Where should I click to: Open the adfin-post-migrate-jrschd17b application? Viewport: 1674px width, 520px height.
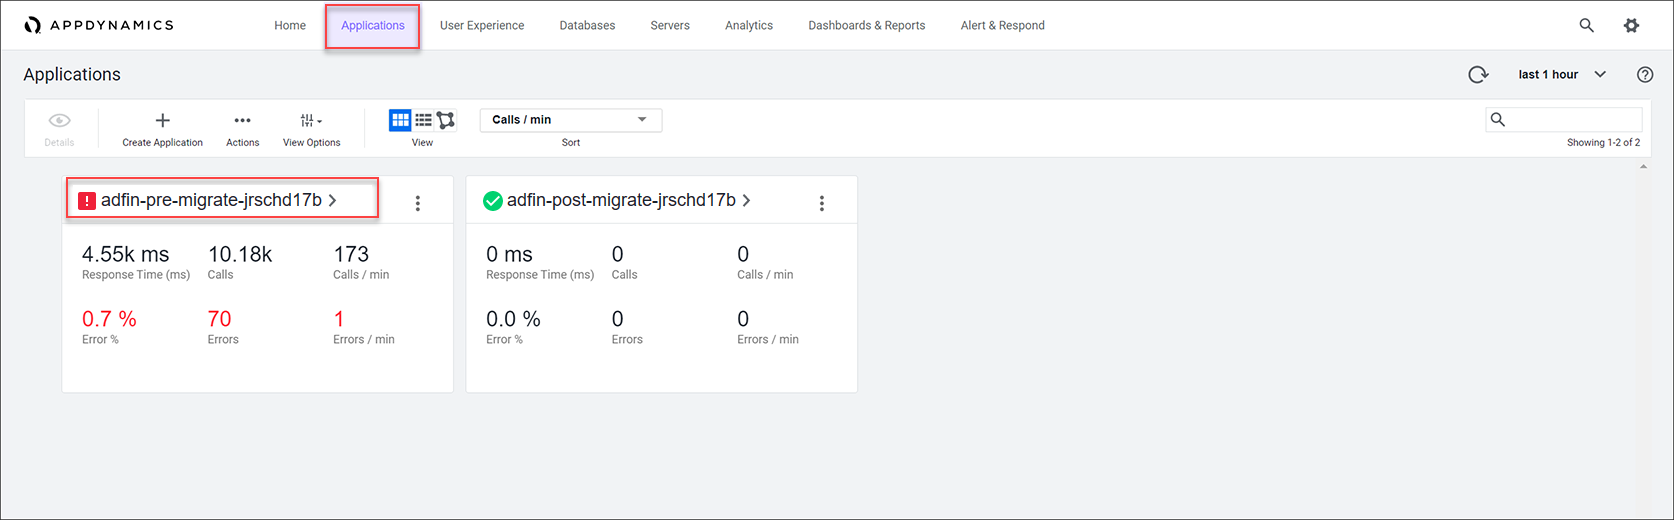621,200
